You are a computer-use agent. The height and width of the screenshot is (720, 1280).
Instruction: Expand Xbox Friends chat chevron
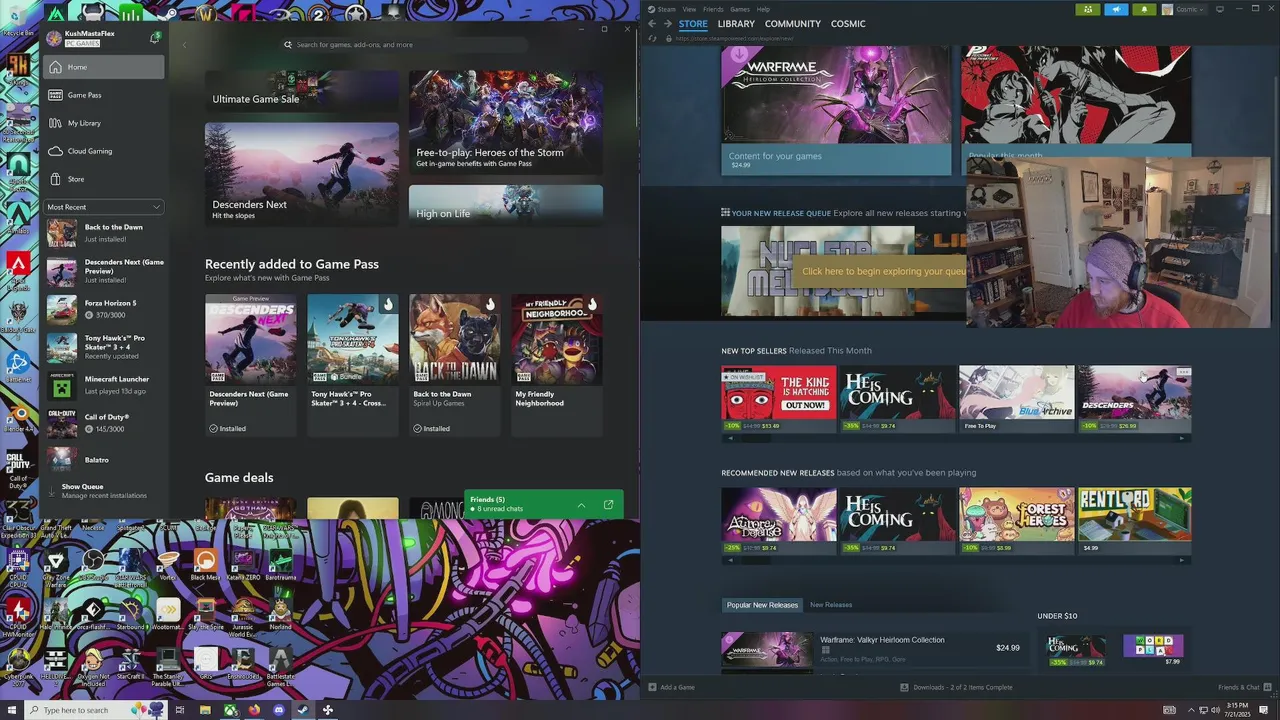click(581, 505)
